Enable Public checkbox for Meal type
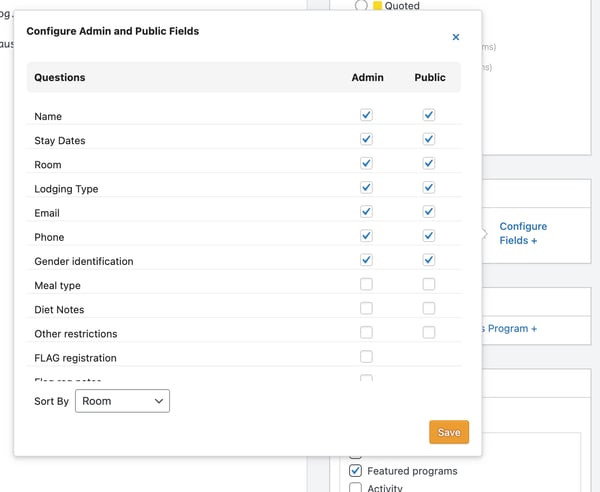 point(429,284)
